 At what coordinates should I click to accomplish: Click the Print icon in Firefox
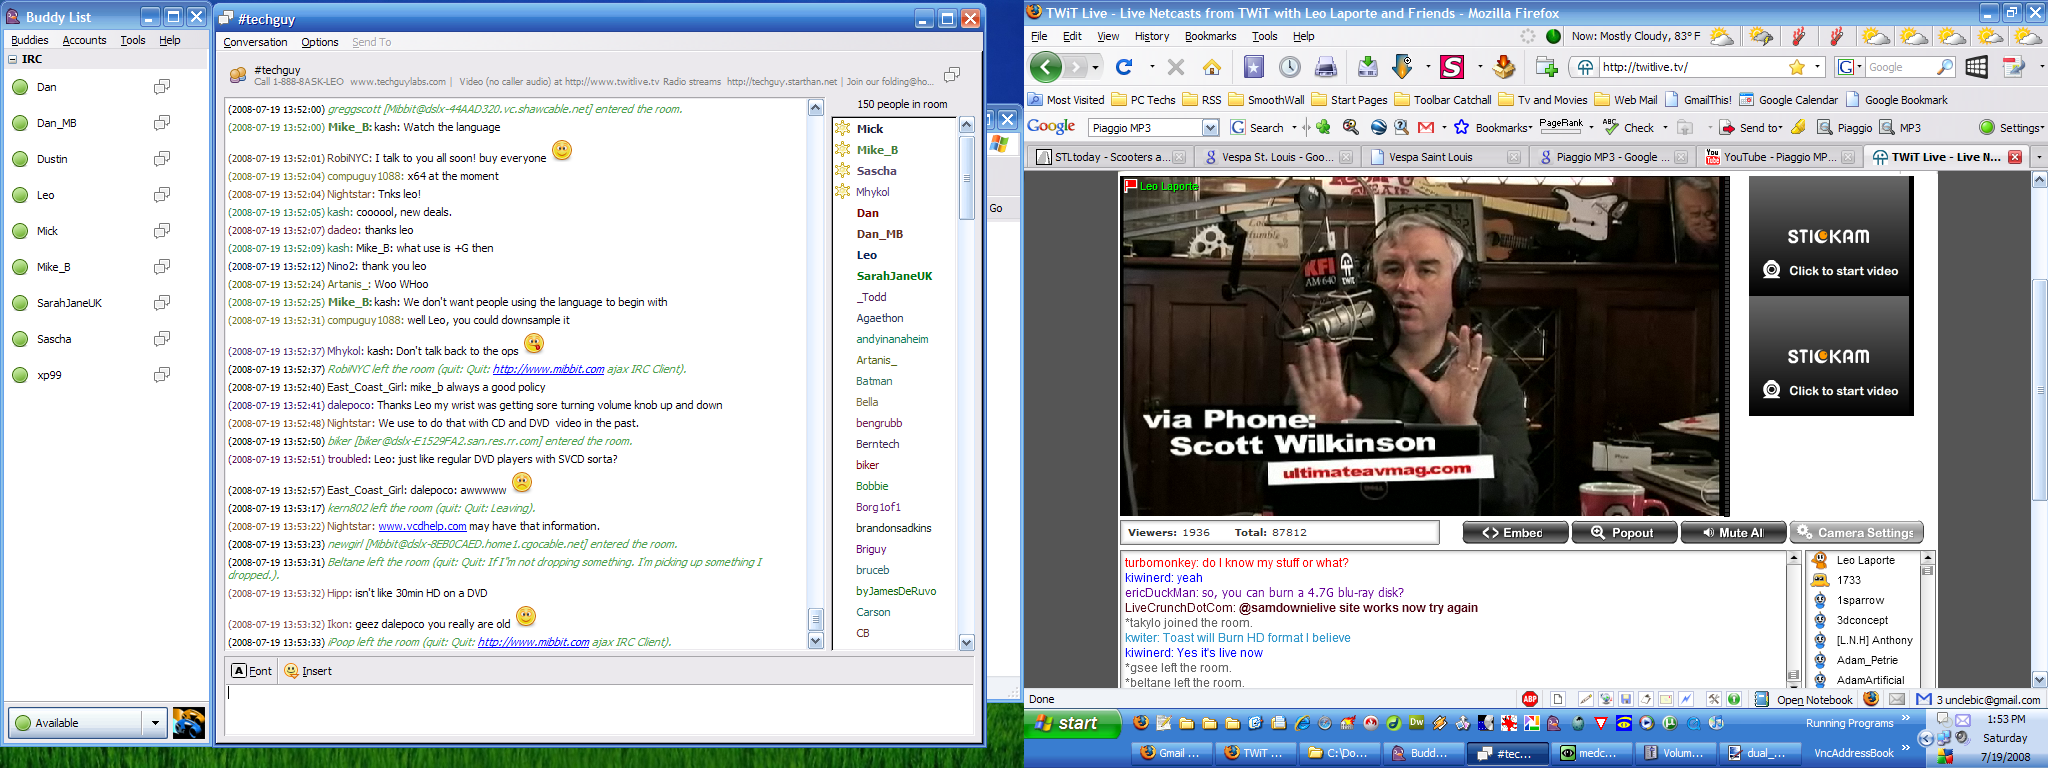coord(1326,67)
